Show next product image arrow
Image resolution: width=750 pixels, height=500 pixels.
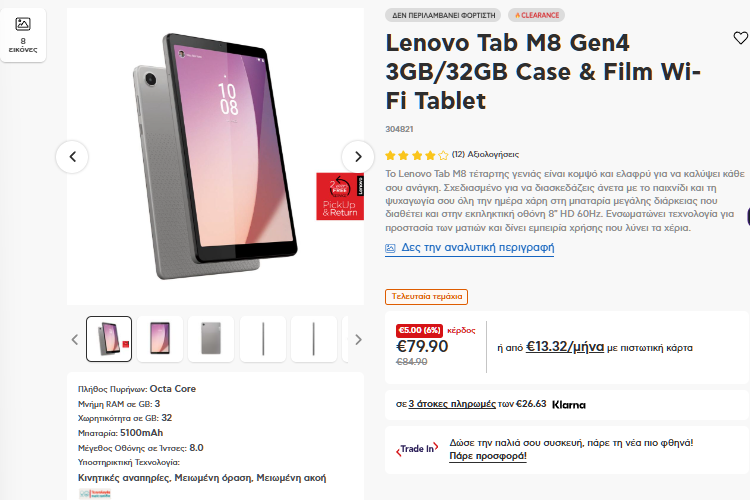coord(357,156)
